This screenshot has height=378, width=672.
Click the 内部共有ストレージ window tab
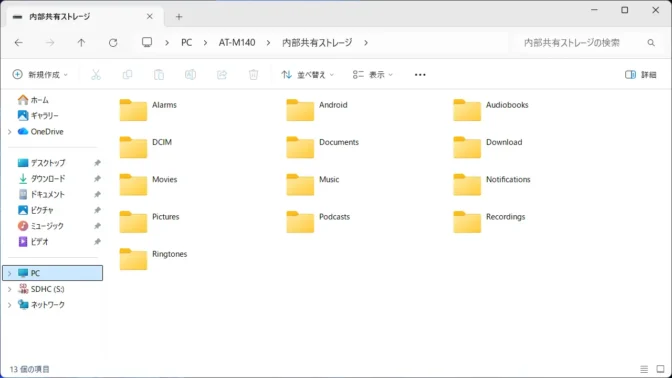[x=84, y=17]
